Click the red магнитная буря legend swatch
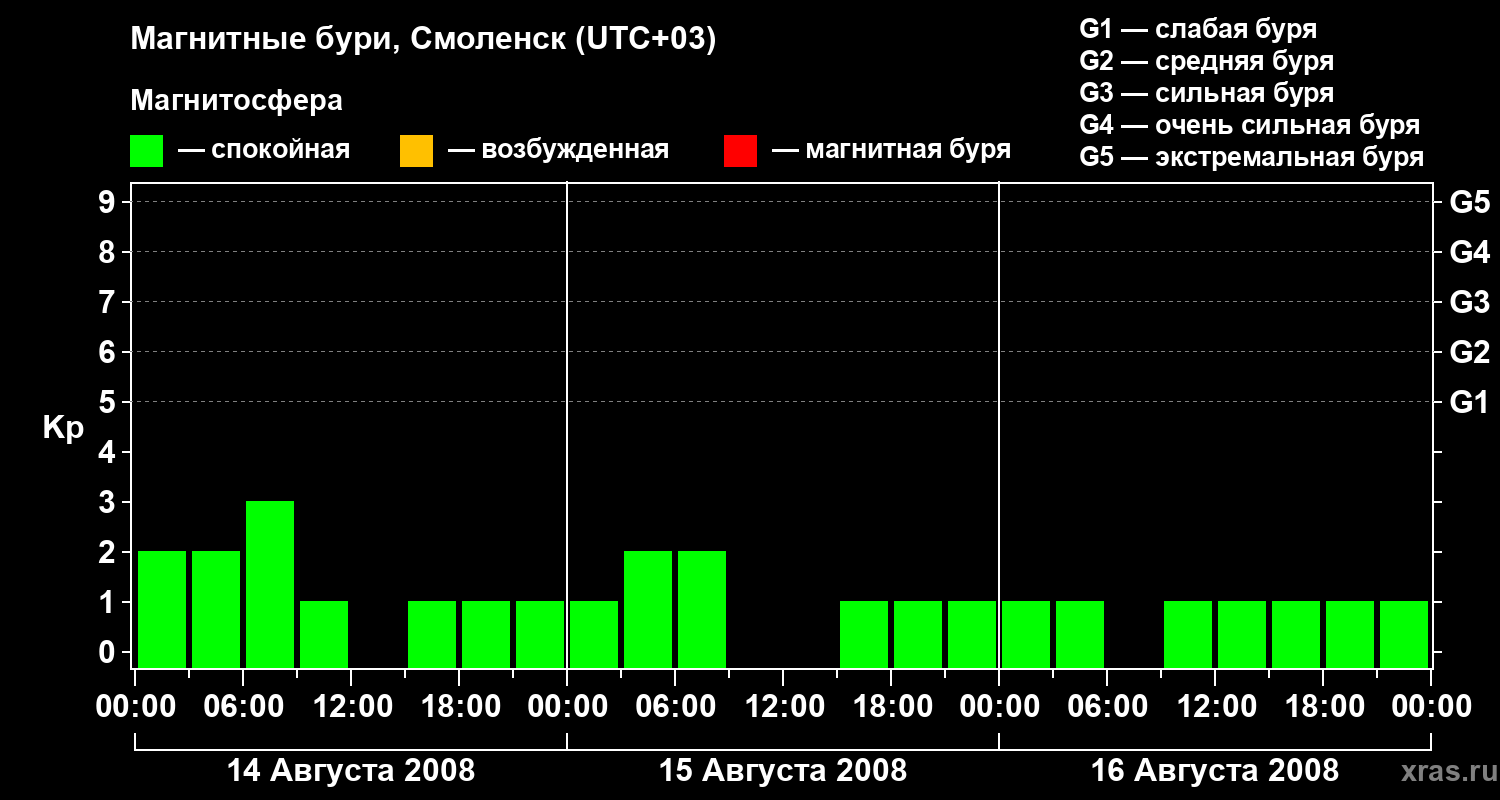The height and width of the screenshot is (800, 1500). 740,151
